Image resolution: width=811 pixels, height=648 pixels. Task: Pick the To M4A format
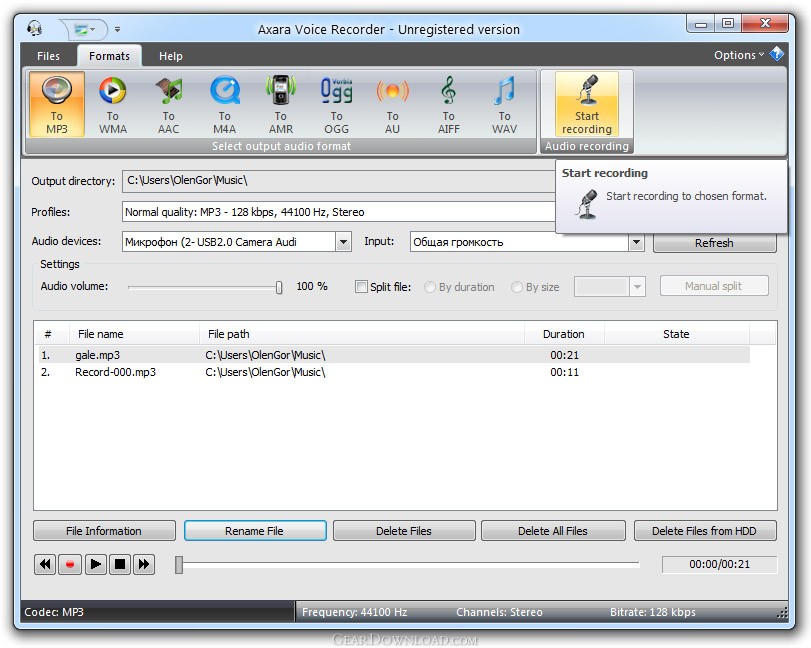[224, 104]
